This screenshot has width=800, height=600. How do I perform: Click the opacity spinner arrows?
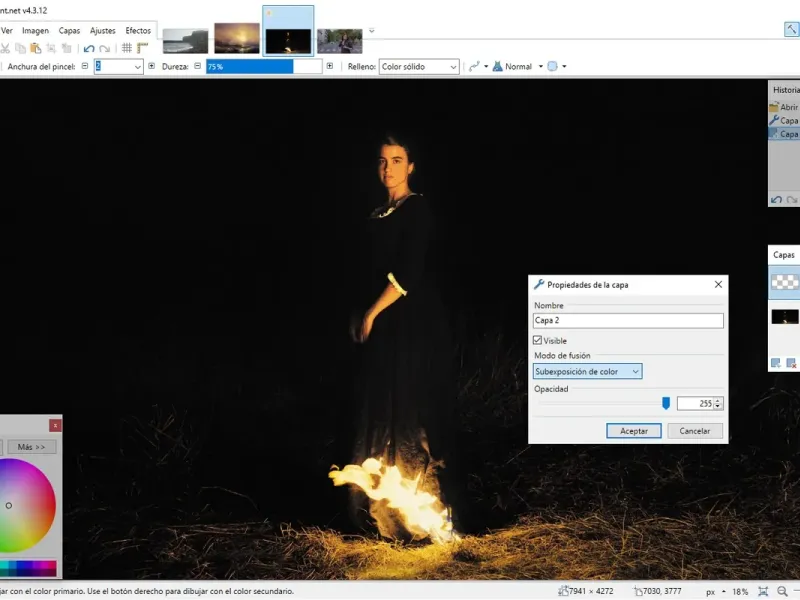718,404
